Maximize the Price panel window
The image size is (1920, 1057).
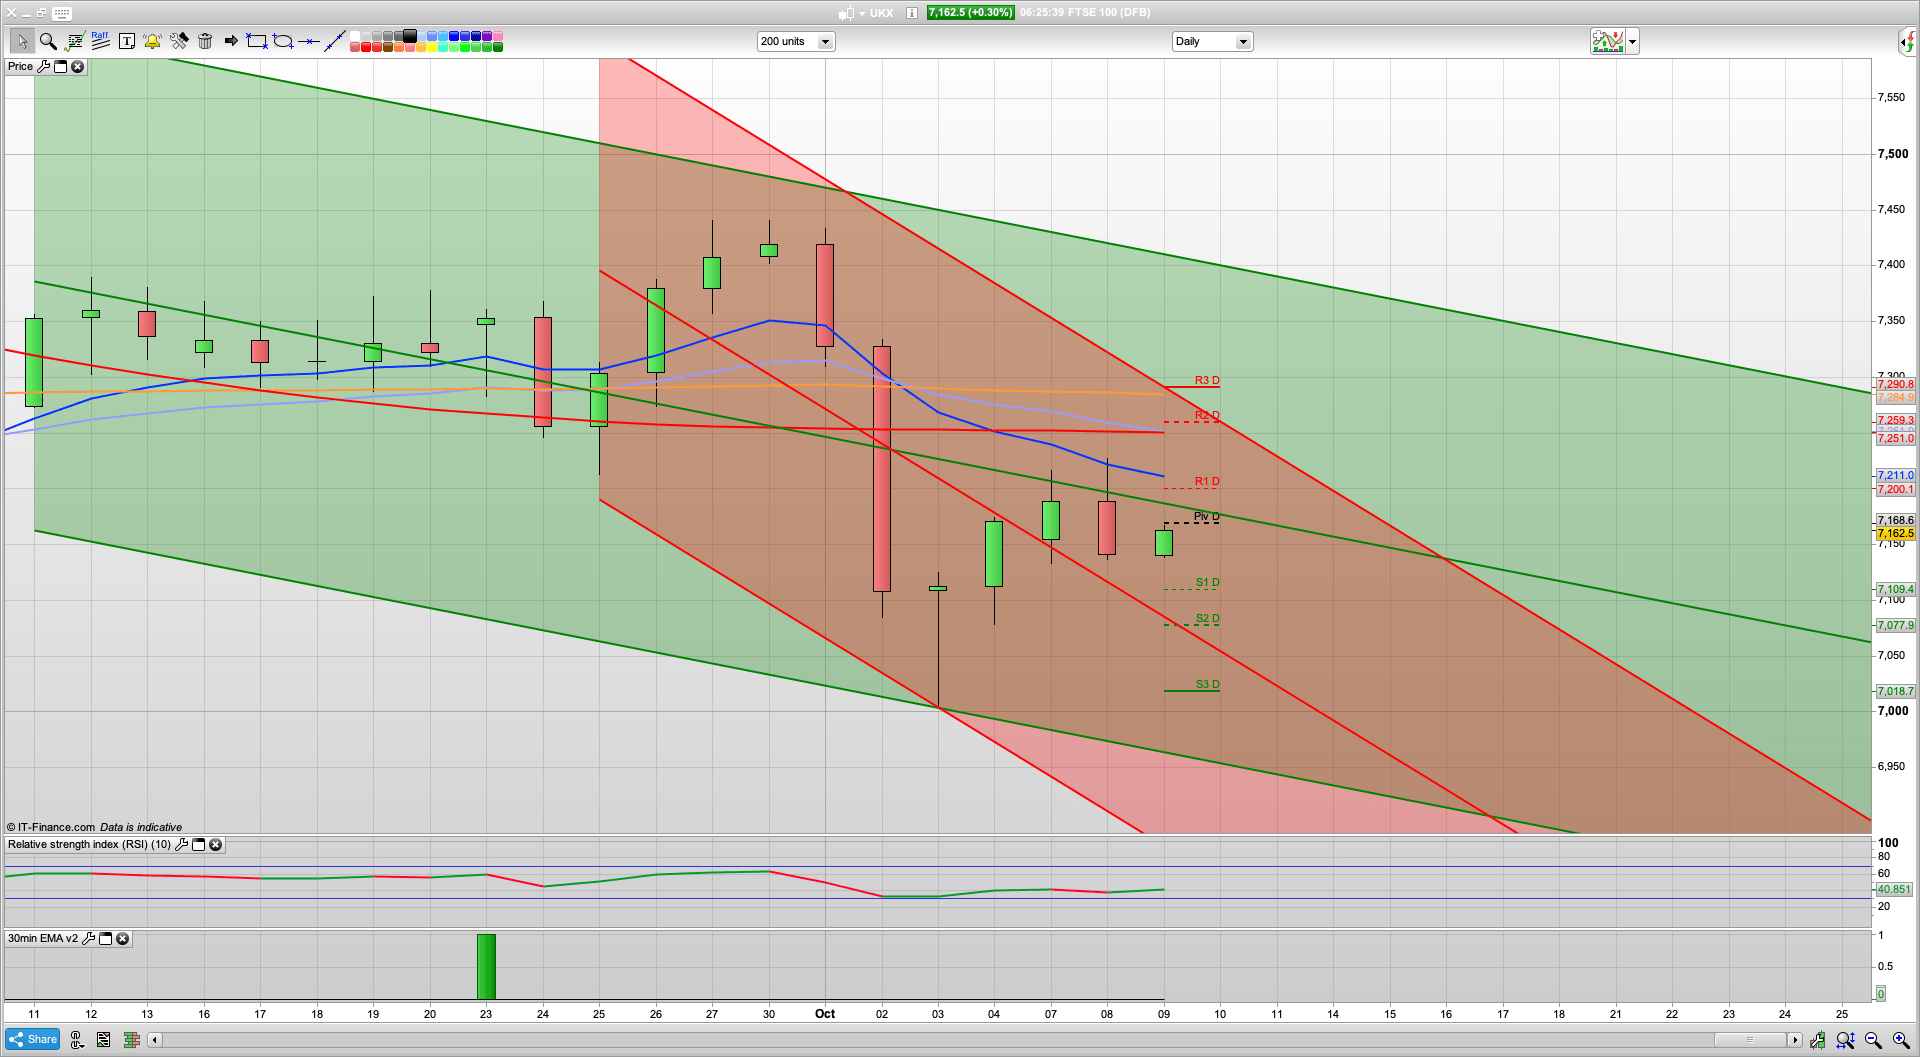point(60,66)
